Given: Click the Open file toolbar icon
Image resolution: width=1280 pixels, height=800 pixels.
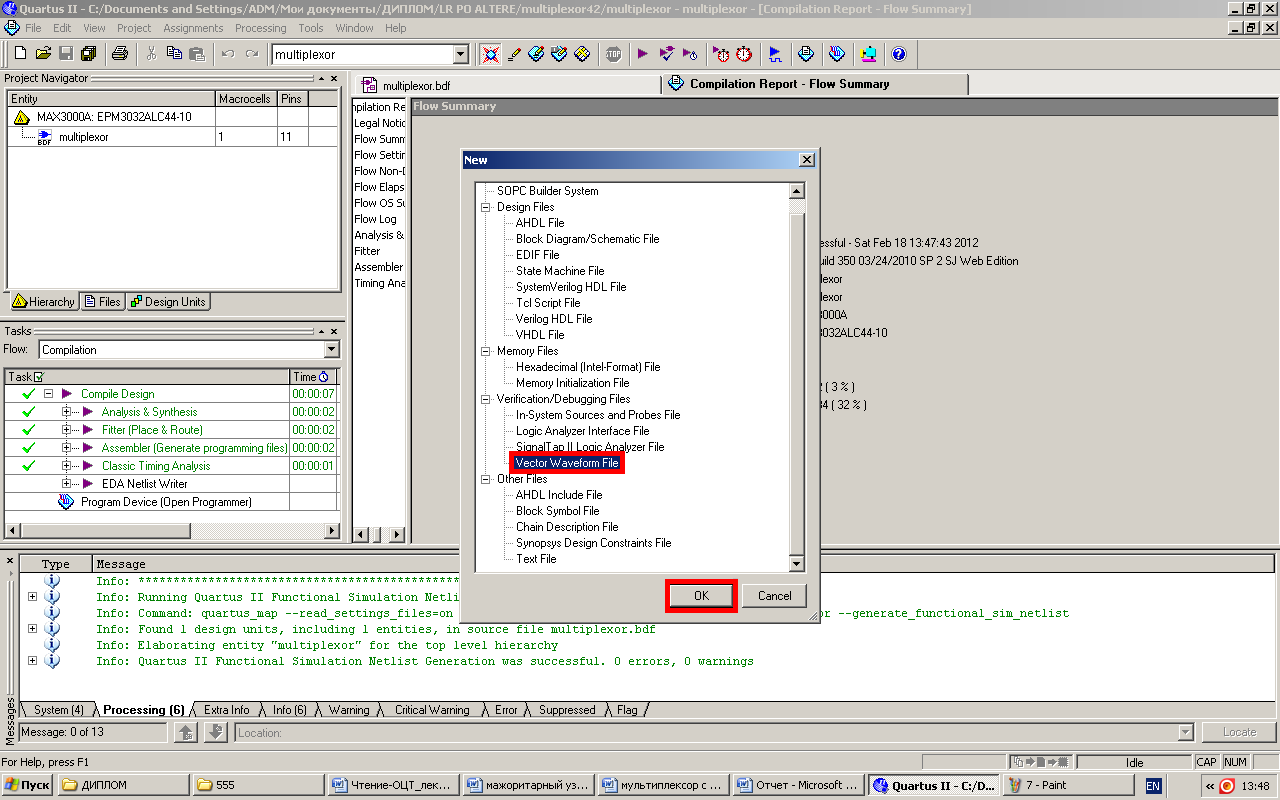Looking at the screenshot, I should (43, 54).
